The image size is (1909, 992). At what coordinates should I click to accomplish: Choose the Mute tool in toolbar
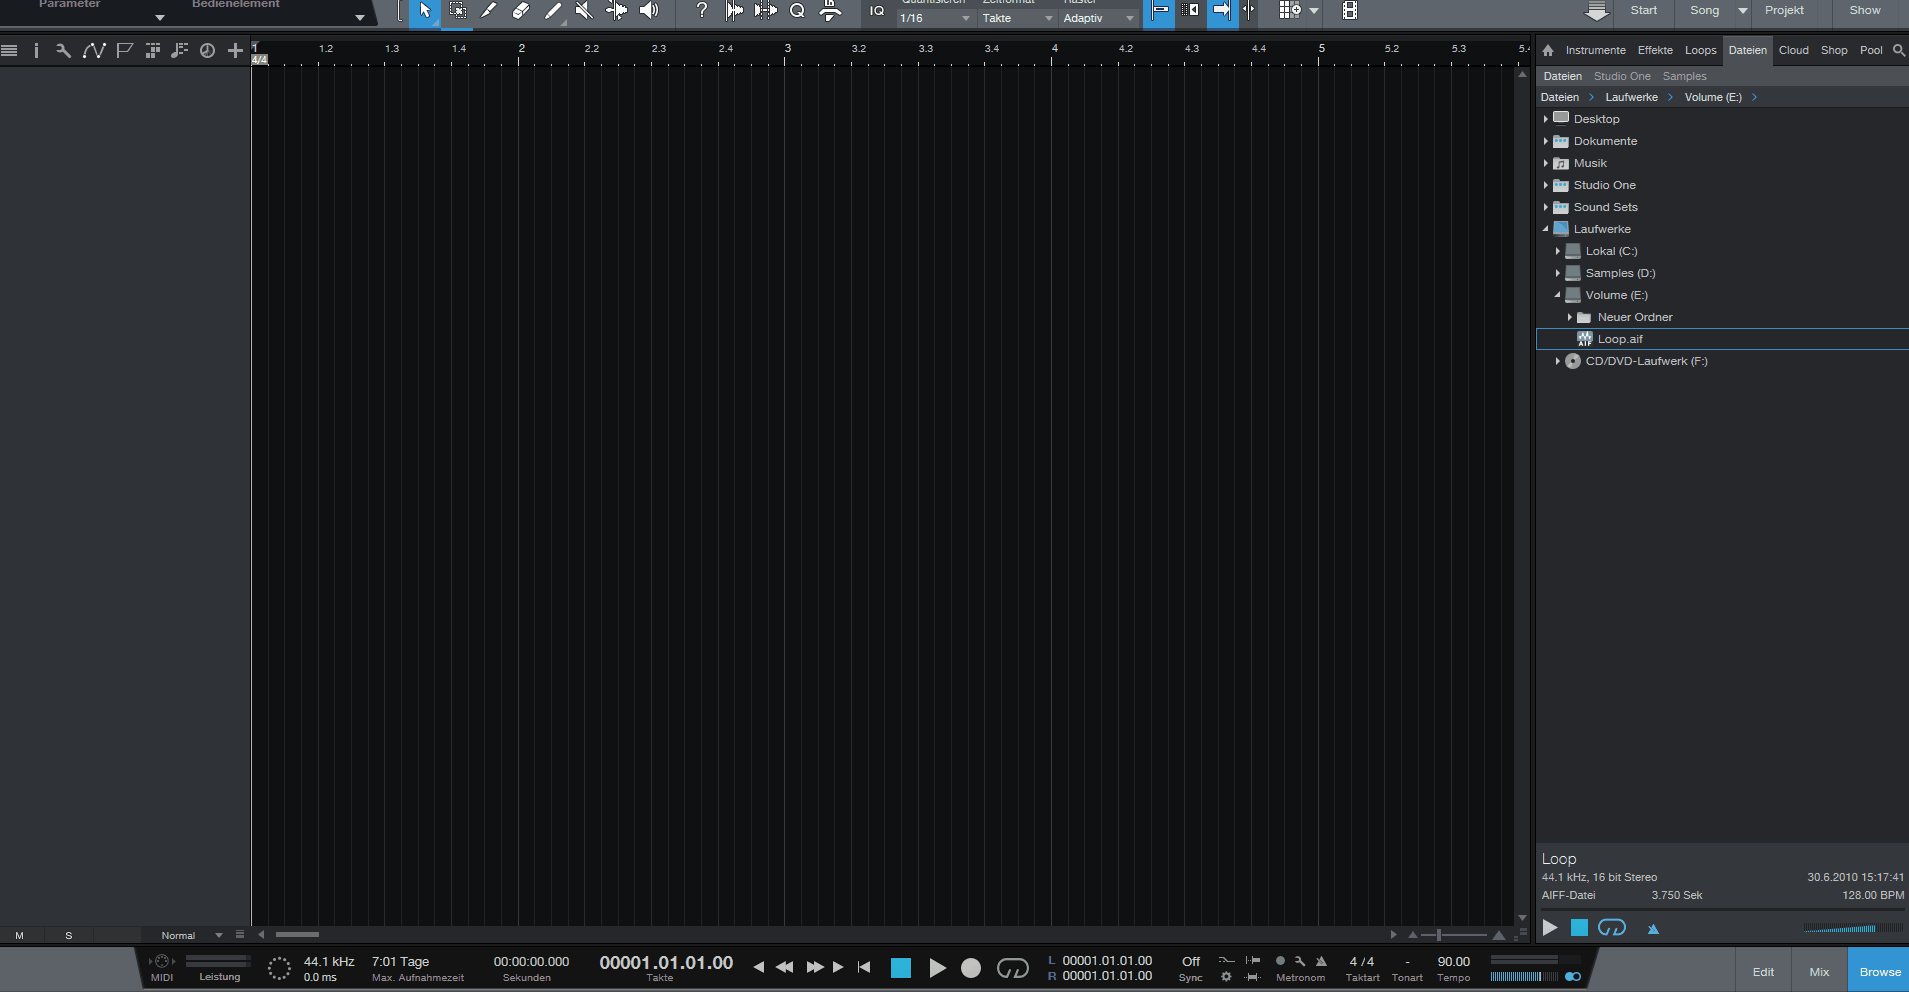[584, 11]
